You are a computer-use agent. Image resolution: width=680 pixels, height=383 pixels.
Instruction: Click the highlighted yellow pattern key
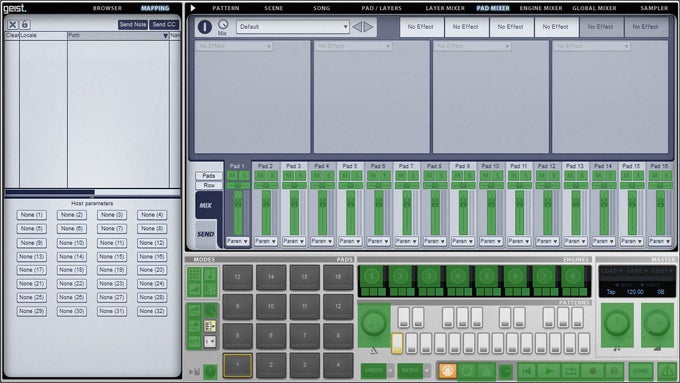[x=397, y=343]
